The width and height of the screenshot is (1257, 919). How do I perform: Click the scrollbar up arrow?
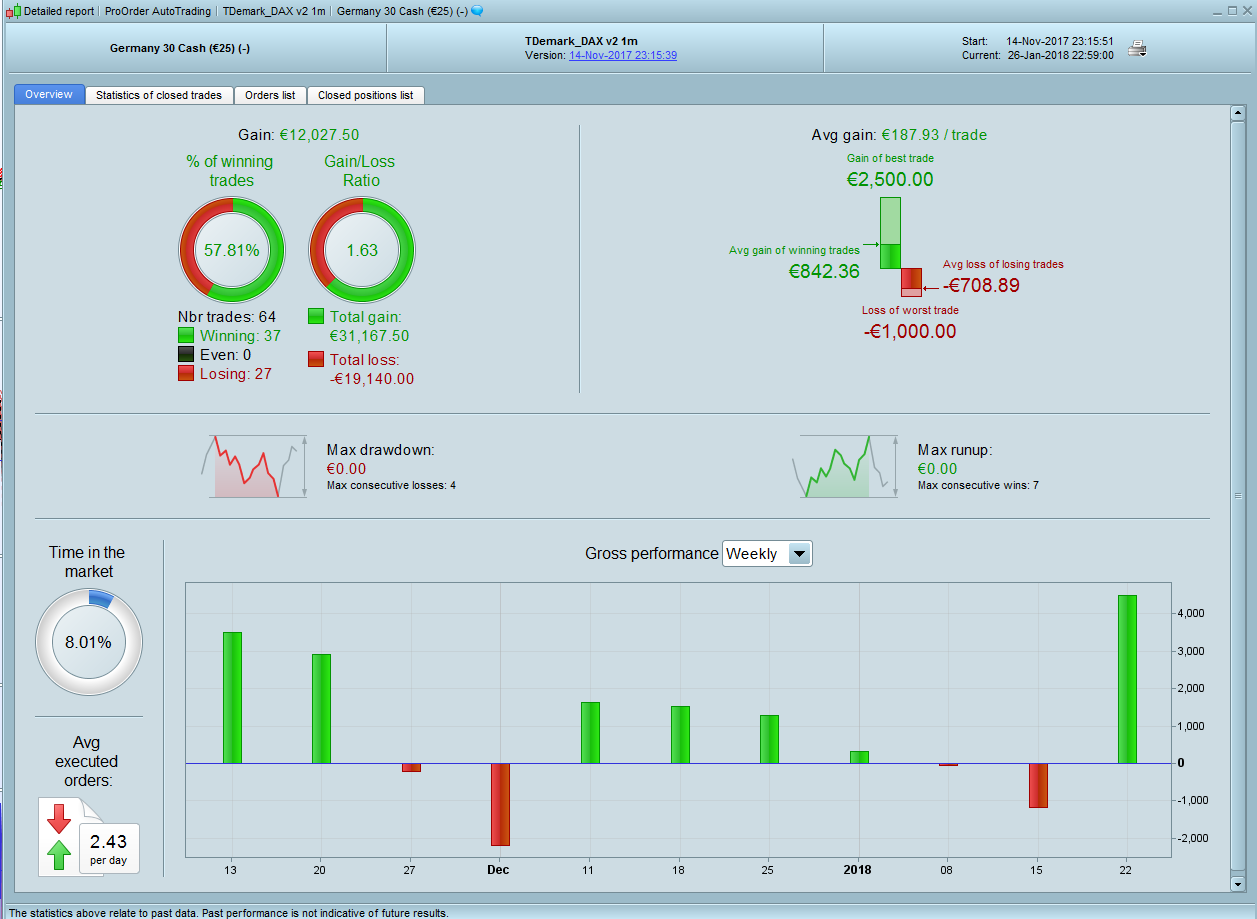pyautogui.click(x=1237, y=113)
